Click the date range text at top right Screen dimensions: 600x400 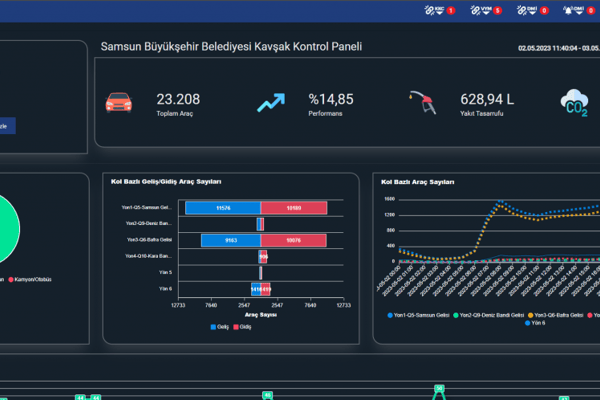(x=559, y=48)
